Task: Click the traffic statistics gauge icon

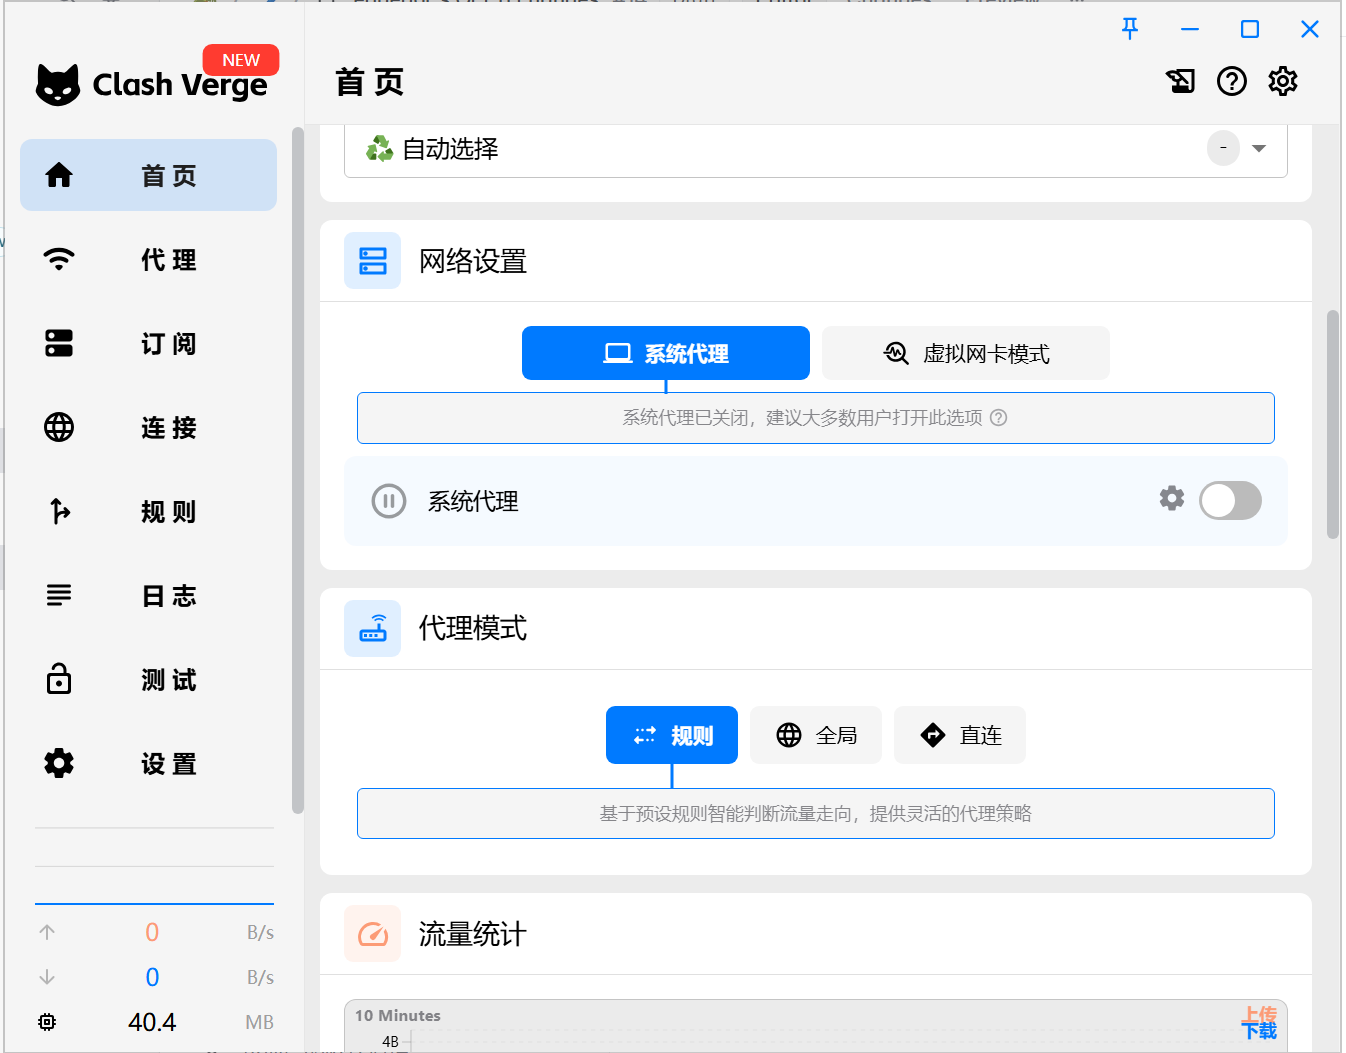Action: tap(372, 934)
